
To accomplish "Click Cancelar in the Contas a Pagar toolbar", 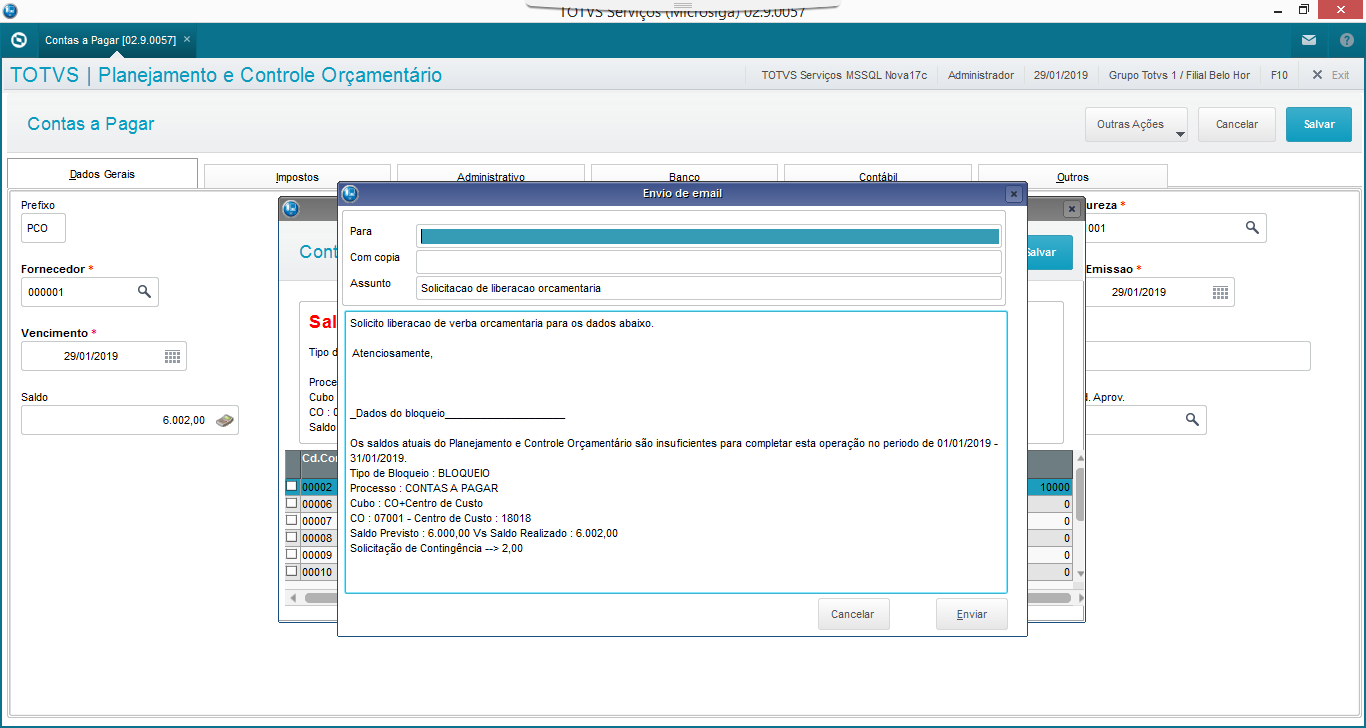I will [x=1237, y=124].
